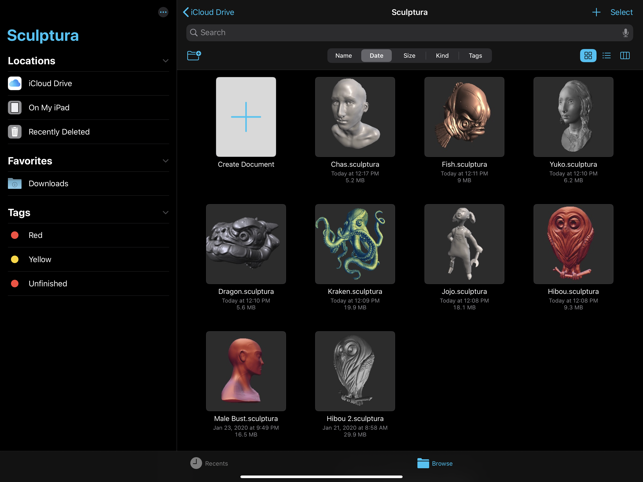Select the Yellow tag label
643x482 pixels.
click(40, 259)
